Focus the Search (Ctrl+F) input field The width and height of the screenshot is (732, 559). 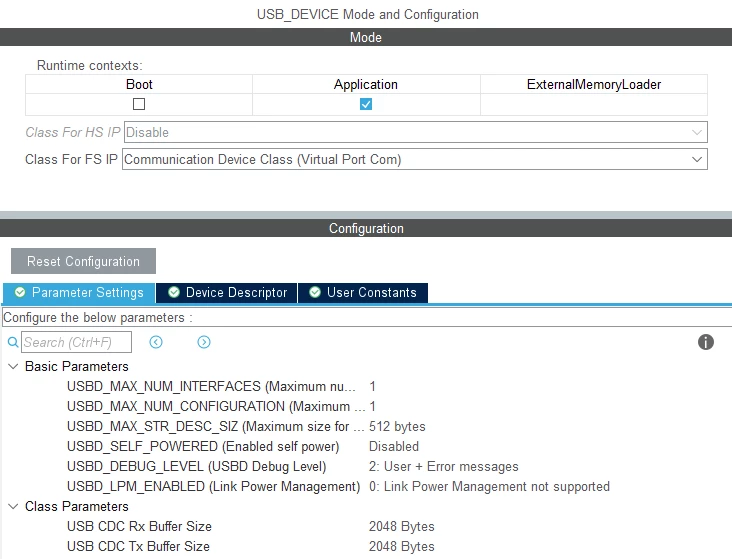(x=77, y=342)
